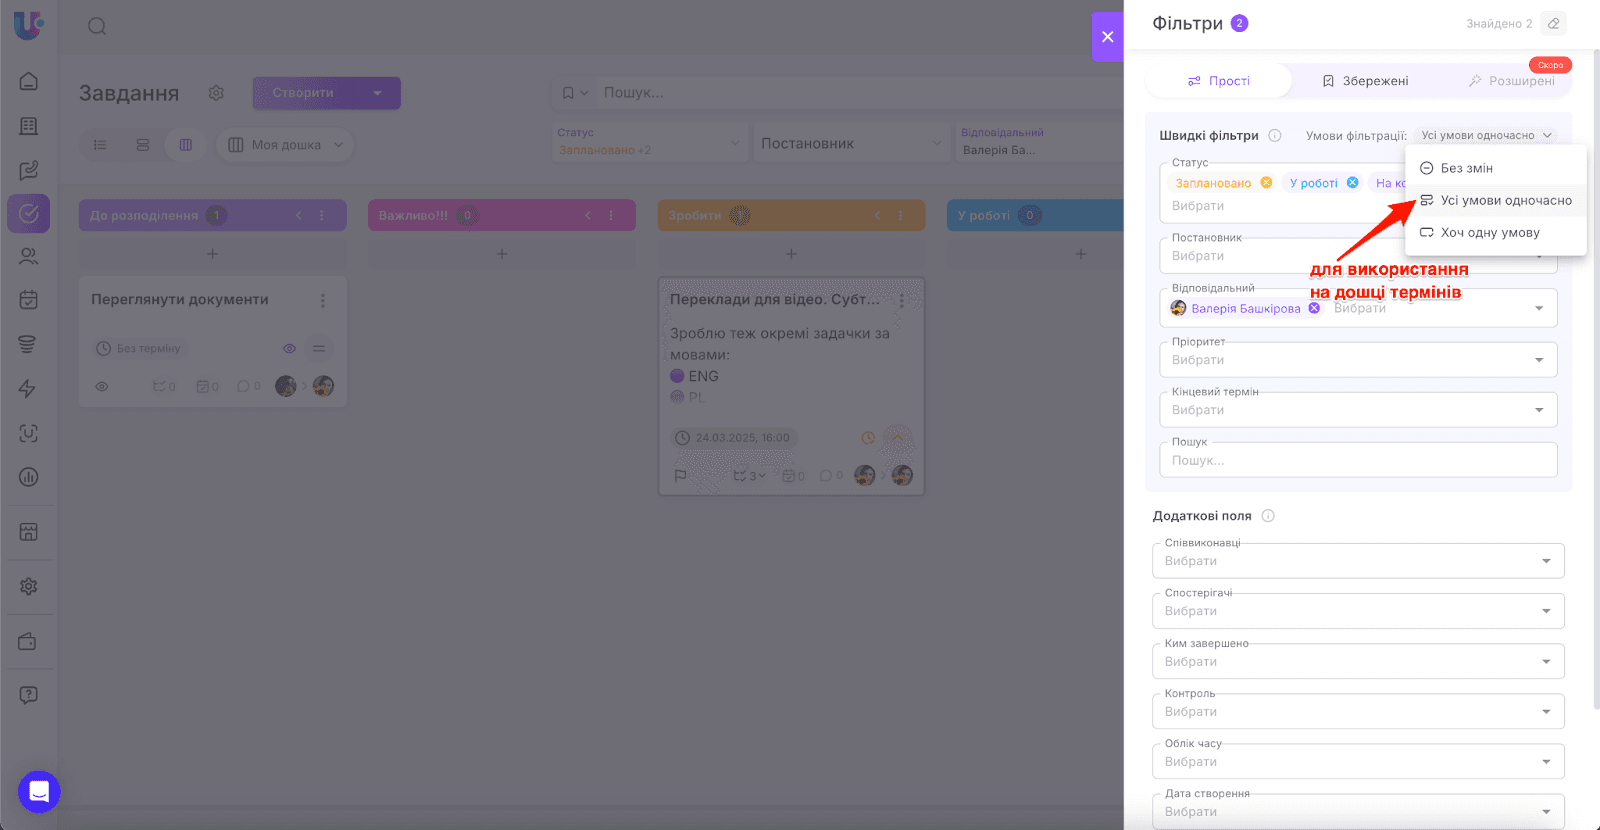Screen dimensions: 1600x830
Task: Expand the Облік часу field dropdown
Action: pos(1546,761)
